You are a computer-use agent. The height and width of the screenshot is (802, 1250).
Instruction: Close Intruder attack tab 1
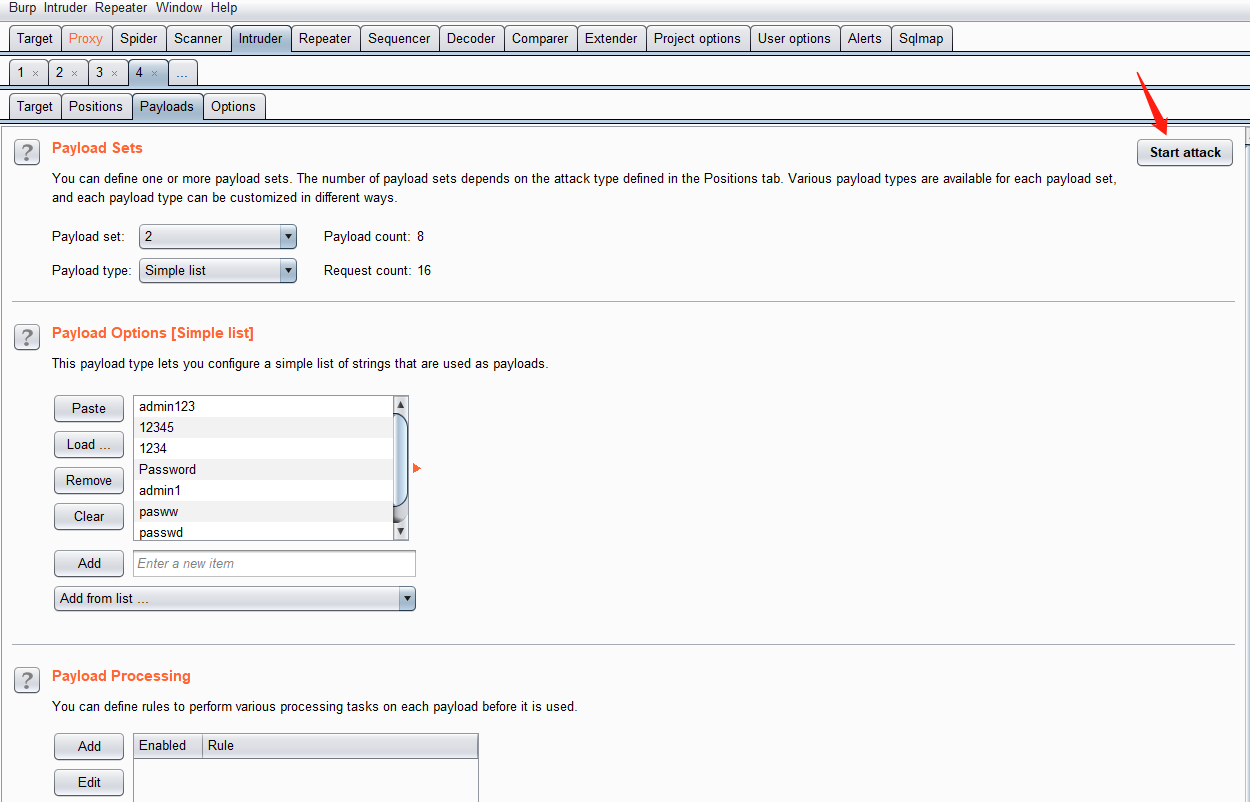tap(36, 73)
